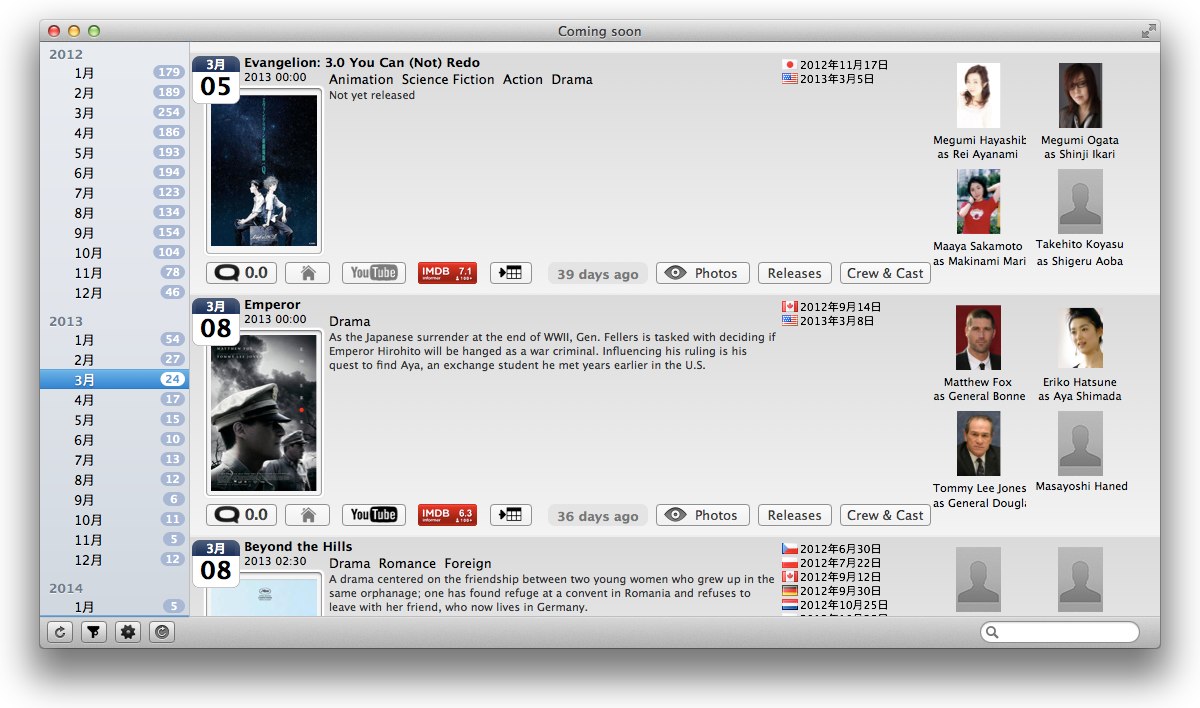Select 2012 10月 with 104 movies
The width and height of the screenshot is (1200, 708).
pos(114,253)
